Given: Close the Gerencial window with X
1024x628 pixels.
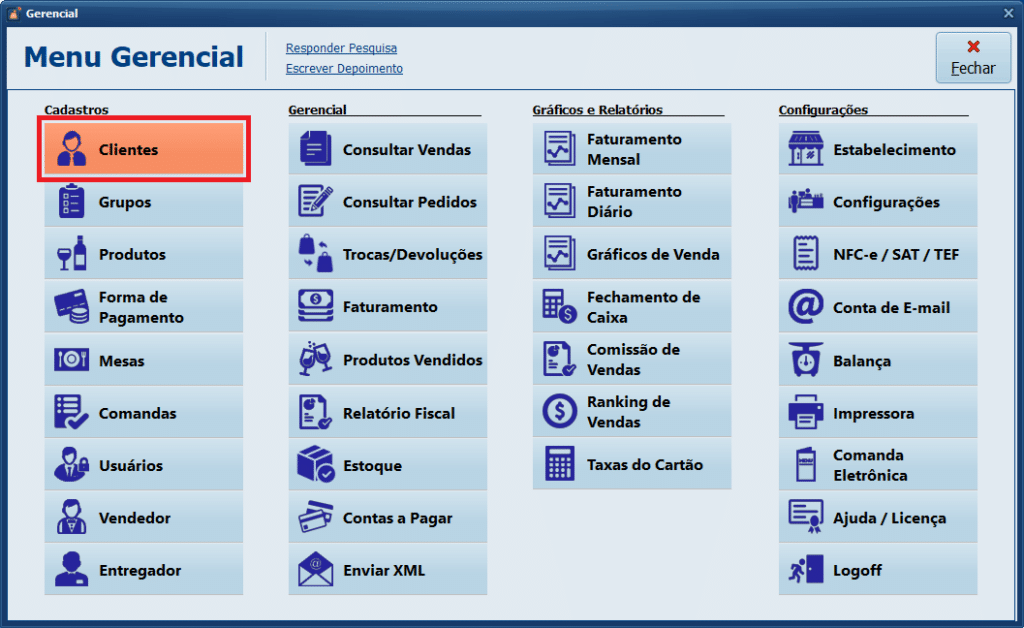Looking at the screenshot, I should coord(1009,13).
